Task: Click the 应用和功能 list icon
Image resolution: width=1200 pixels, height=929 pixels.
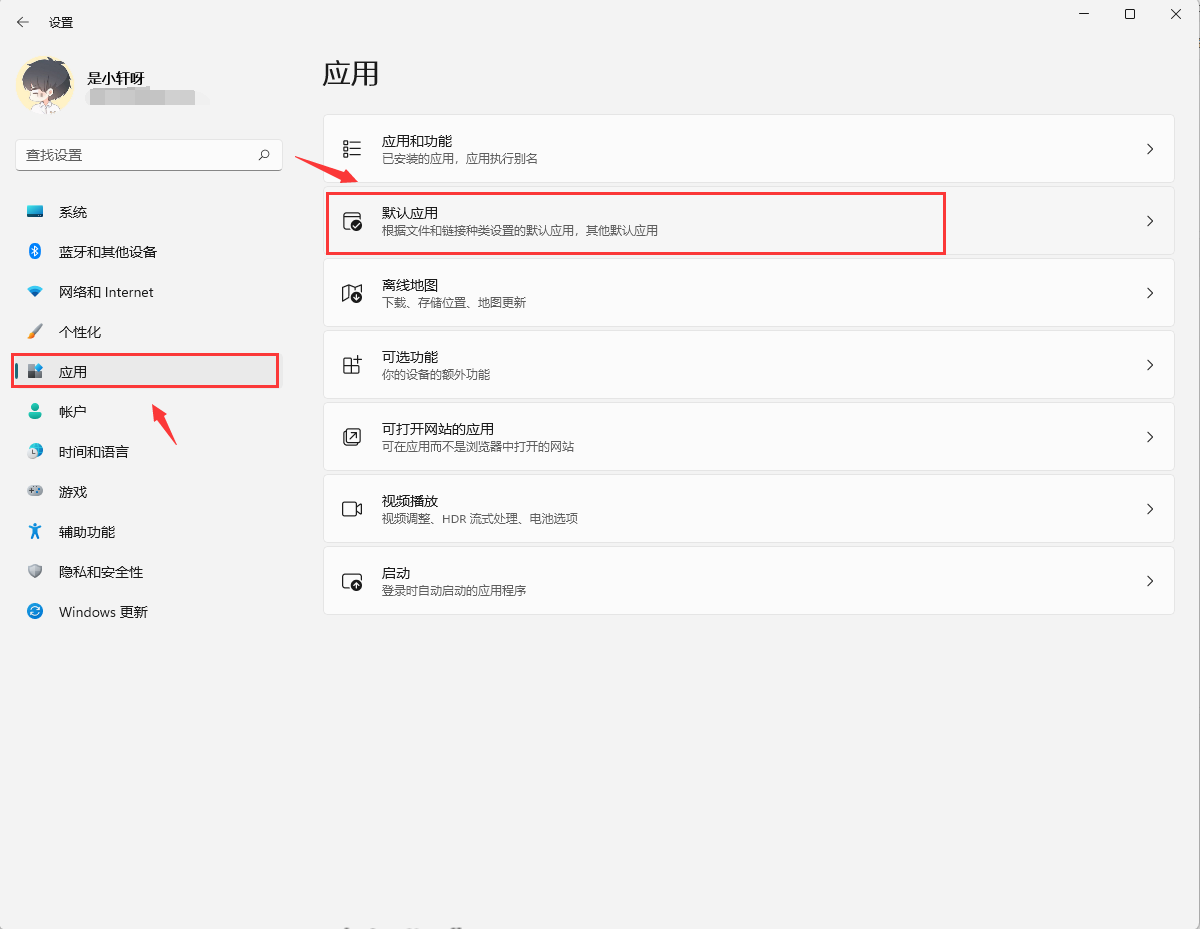Action: (x=351, y=148)
